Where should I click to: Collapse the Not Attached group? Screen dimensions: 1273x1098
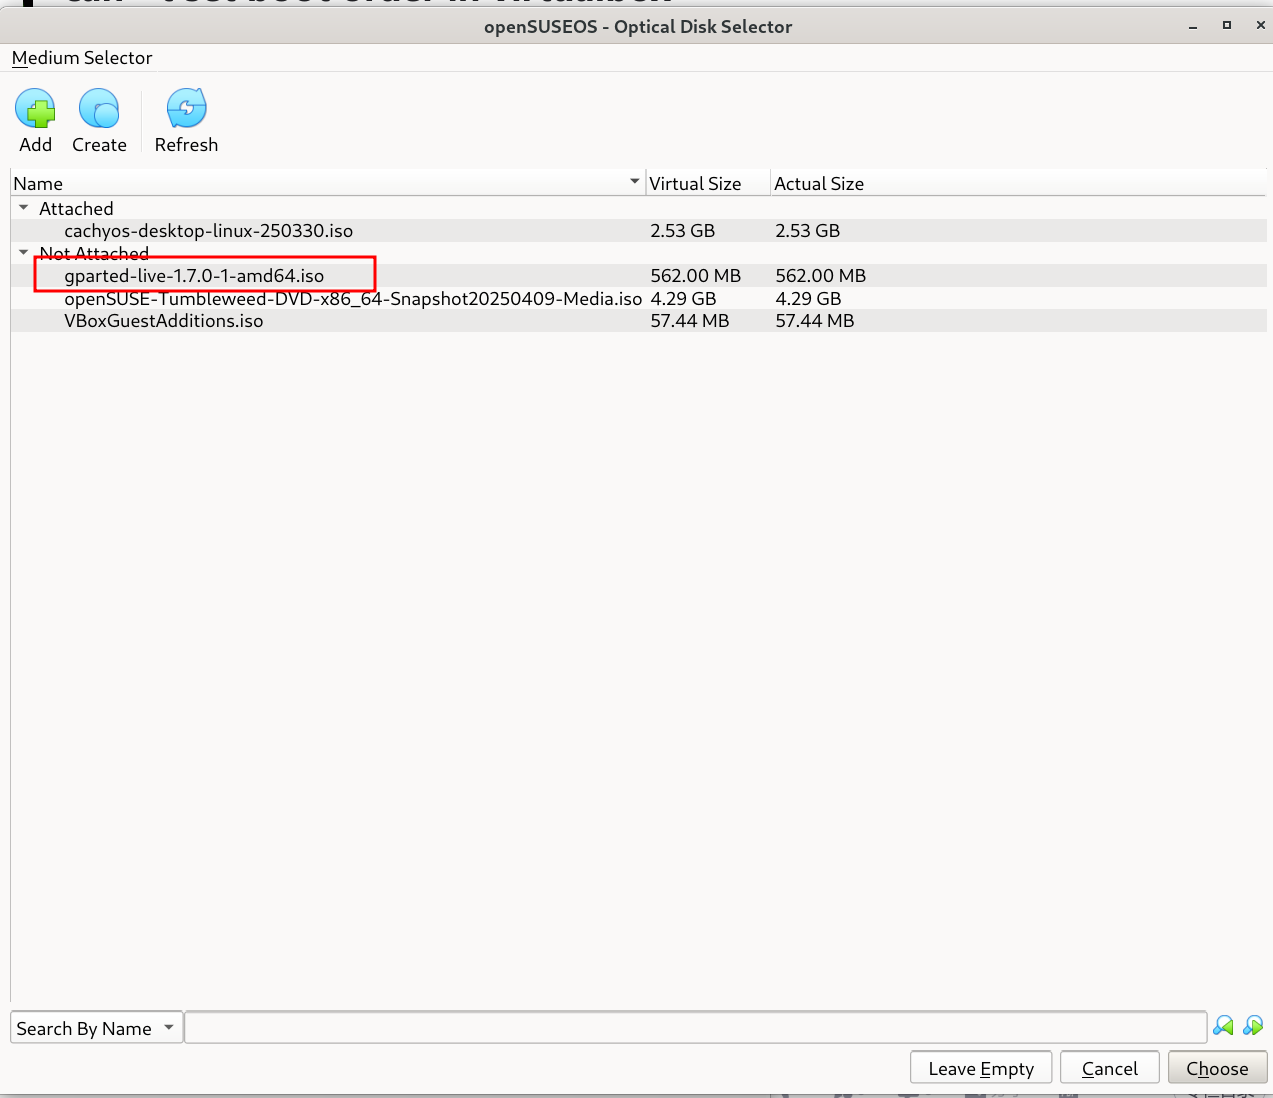click(24, 253)
